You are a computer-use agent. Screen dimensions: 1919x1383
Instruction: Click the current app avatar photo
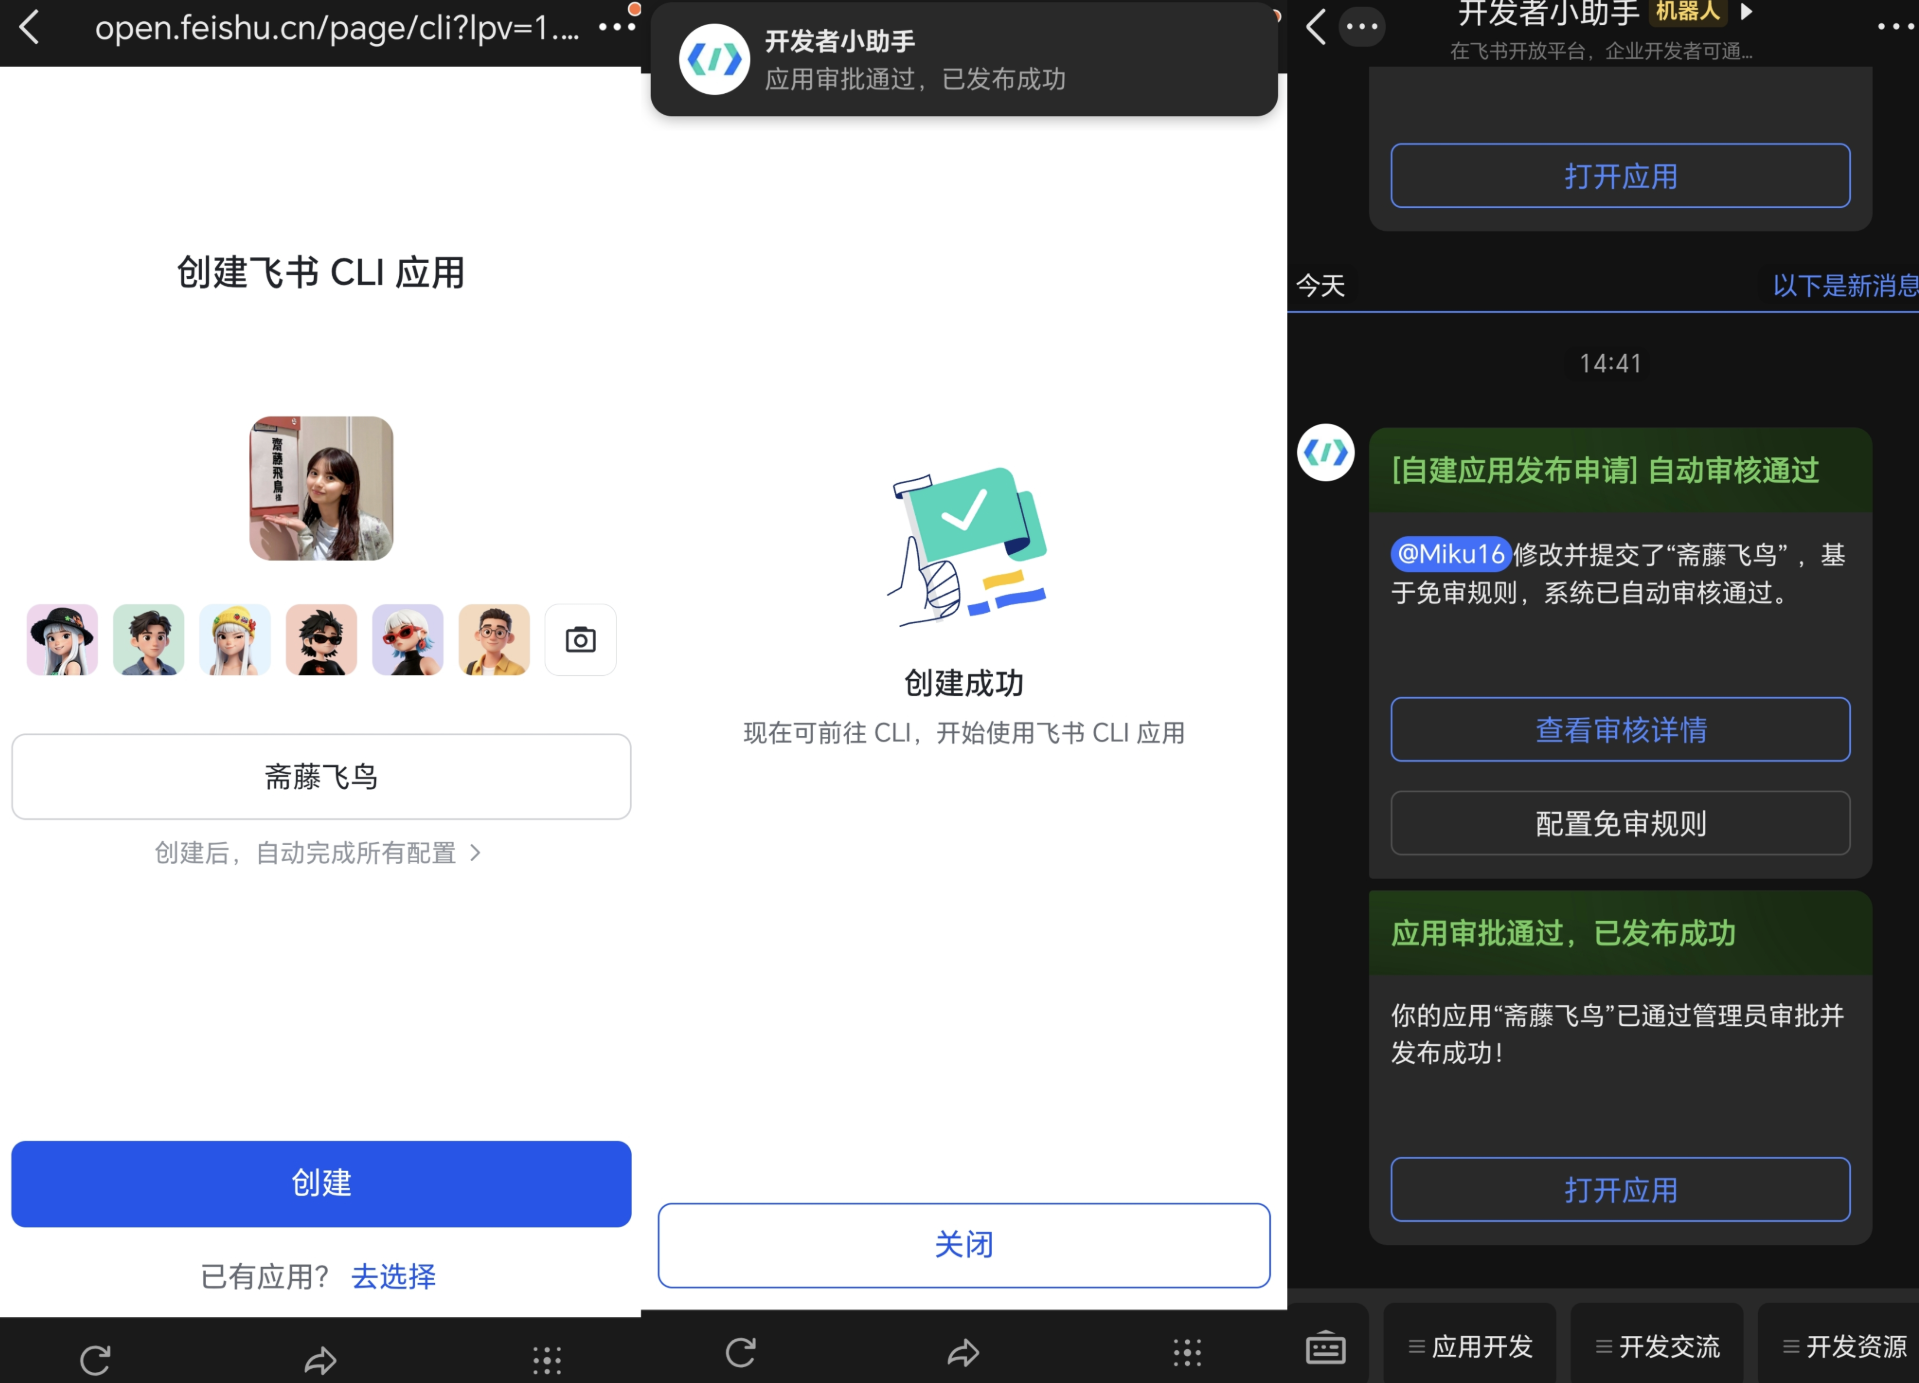click(x=321, y=488)
